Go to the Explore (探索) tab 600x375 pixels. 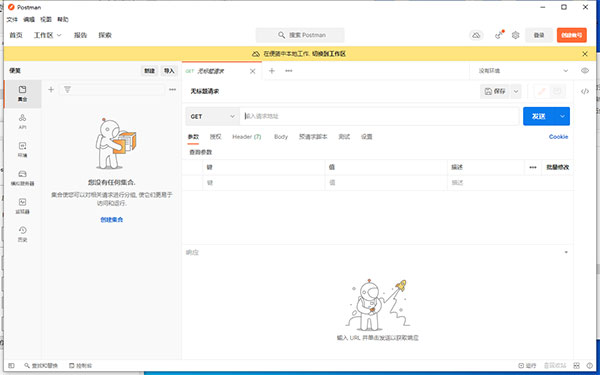tap(105, 35)
